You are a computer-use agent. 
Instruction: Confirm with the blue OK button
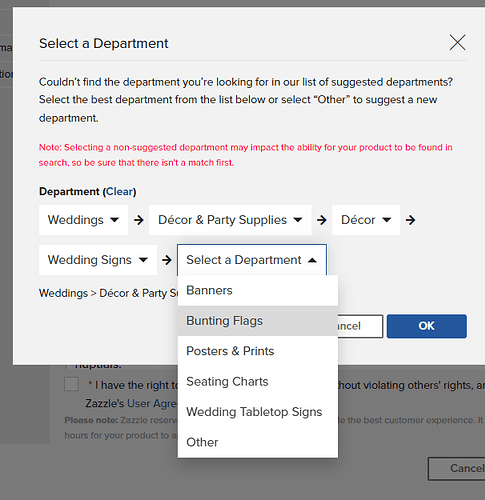[x=427, y=326]
